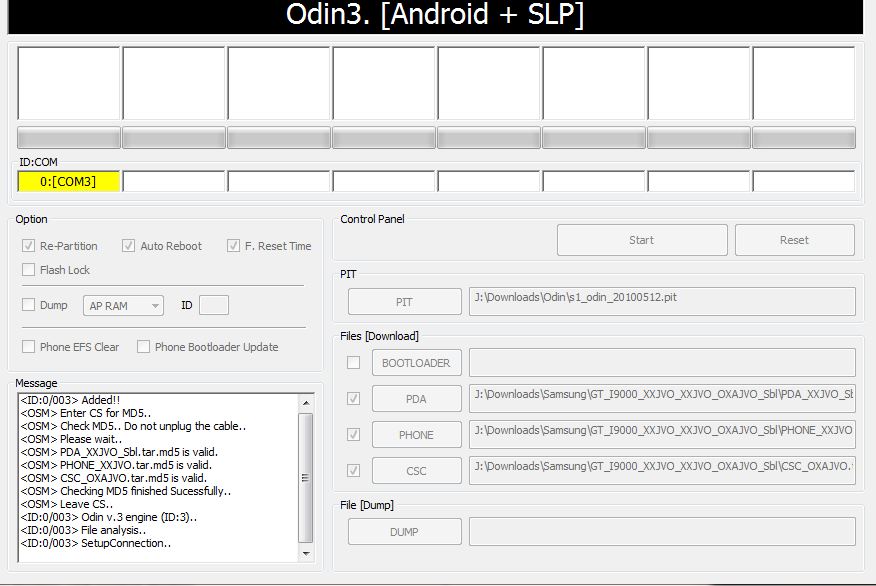Click the File [Dump] path field
The height and width of the screenshot is (586, 876).
[x=662, y=531]
